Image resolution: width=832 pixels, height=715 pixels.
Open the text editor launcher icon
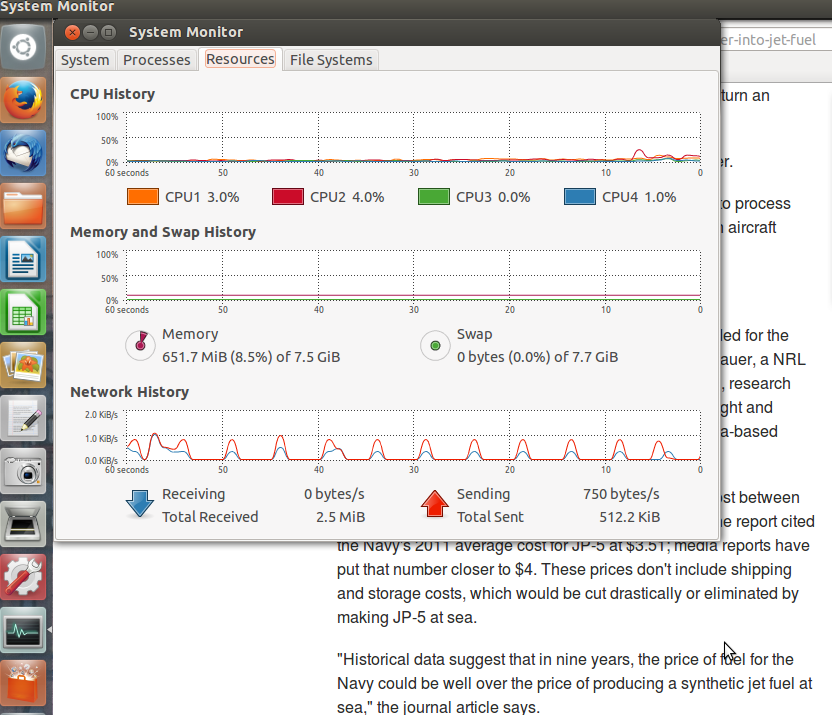(x=23, y=417)
